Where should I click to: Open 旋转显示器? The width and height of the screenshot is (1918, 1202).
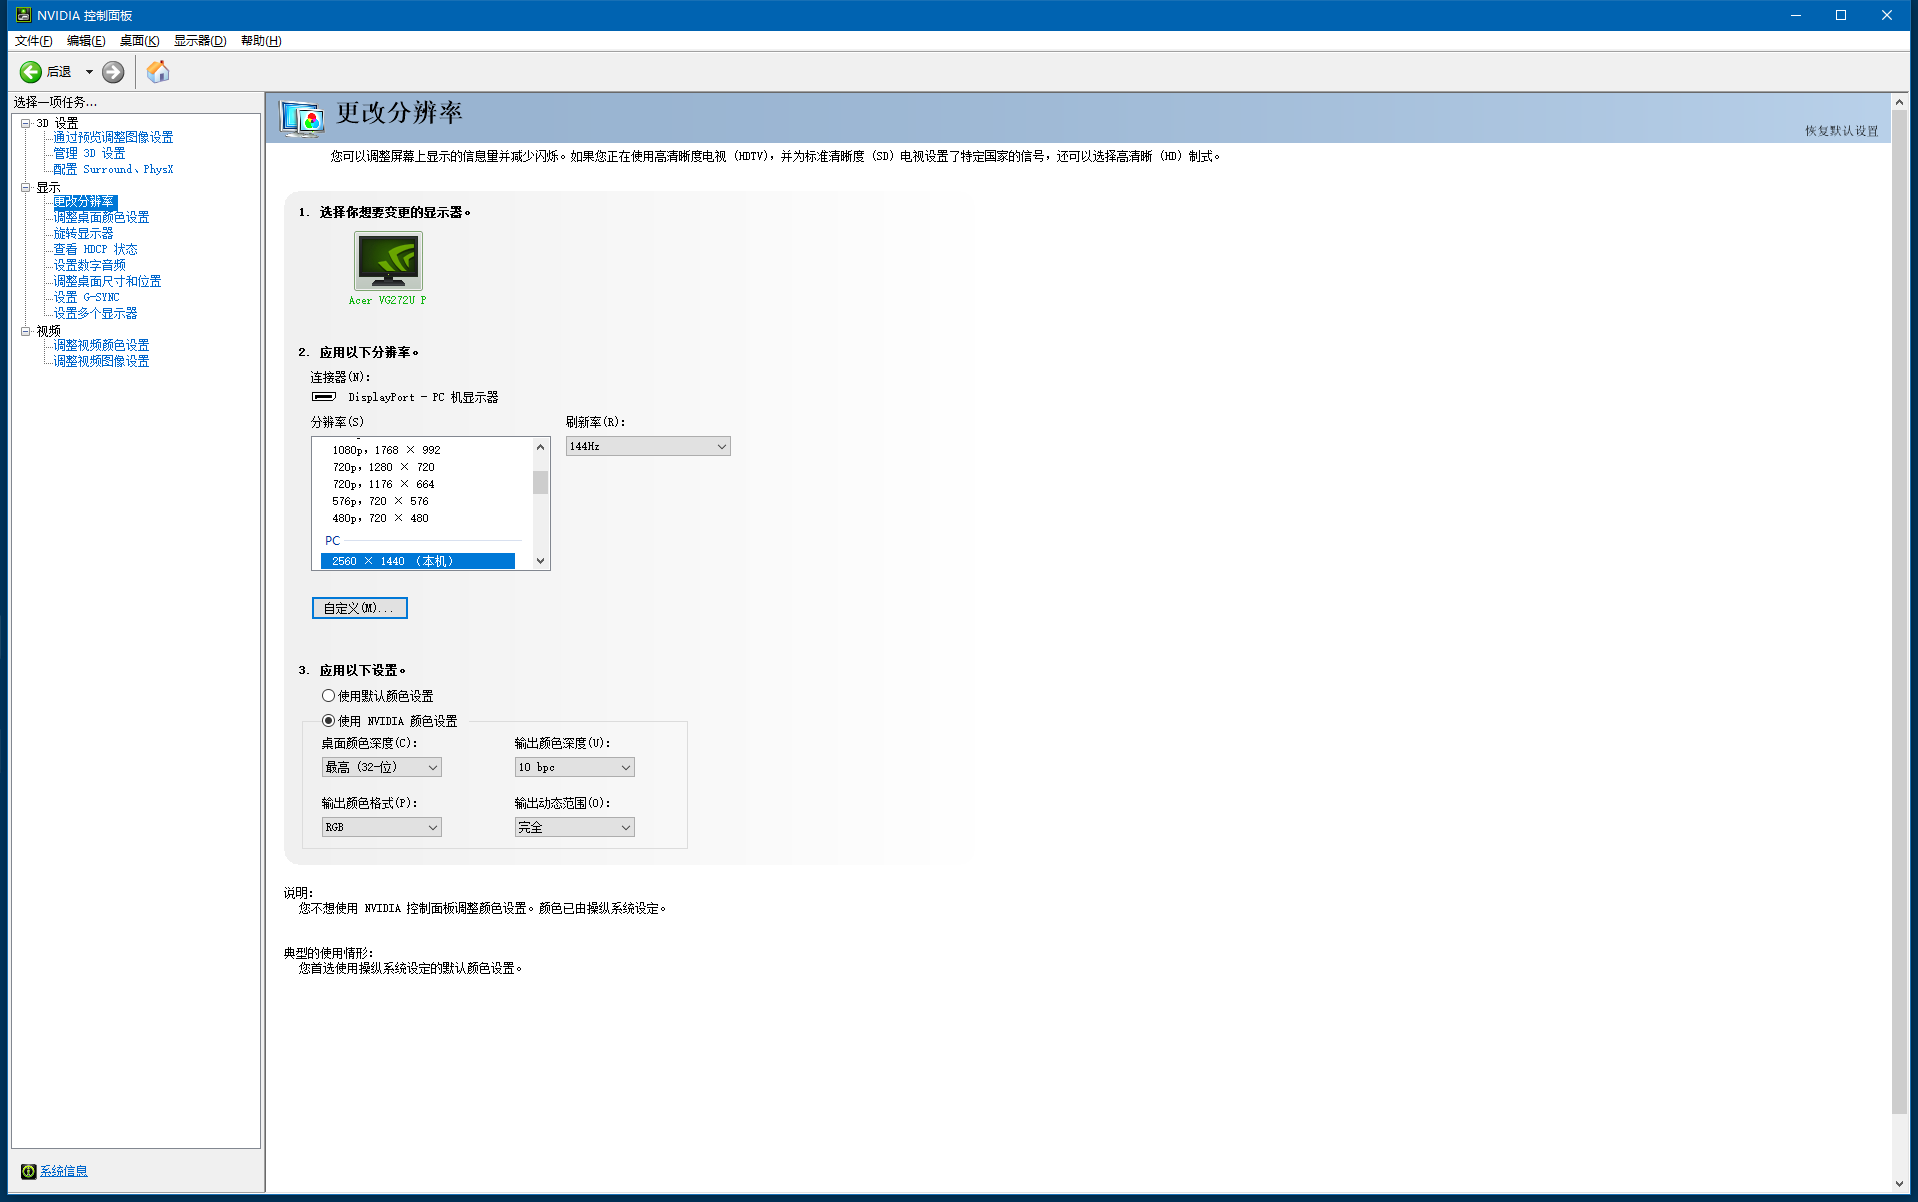[x=83, y=234]
